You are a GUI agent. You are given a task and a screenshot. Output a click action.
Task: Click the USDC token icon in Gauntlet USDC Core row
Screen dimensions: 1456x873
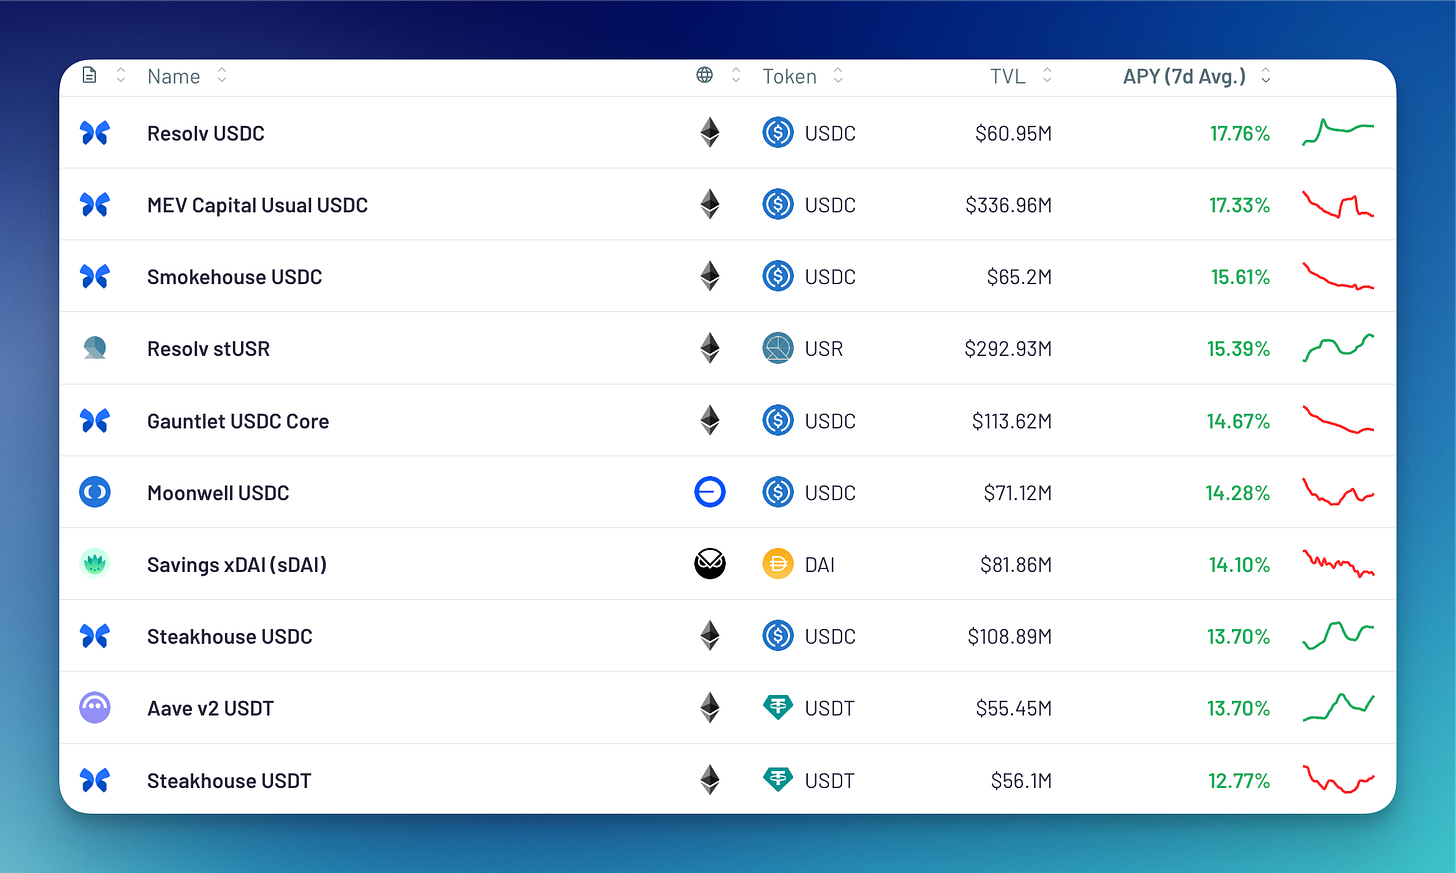click(x=778, y=420)
